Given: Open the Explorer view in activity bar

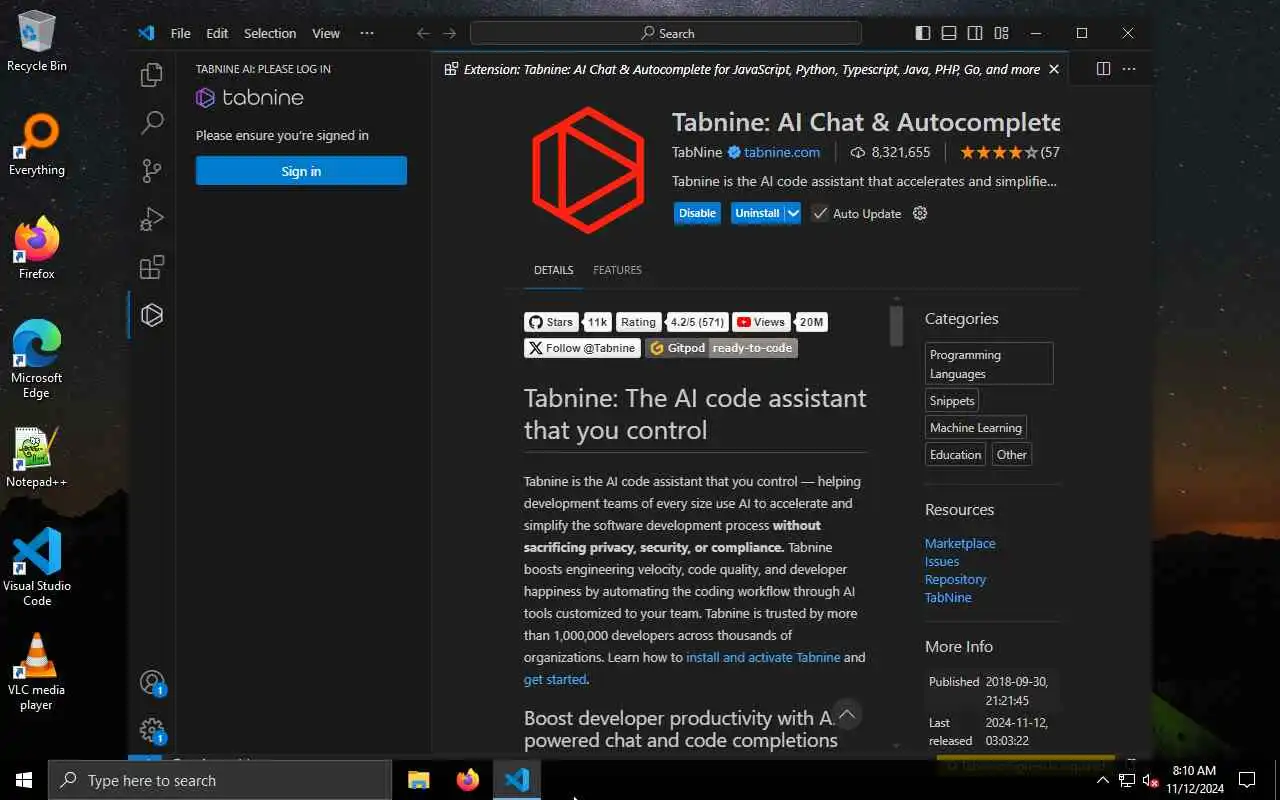Looking at the screenshot, I should (152, 75).
